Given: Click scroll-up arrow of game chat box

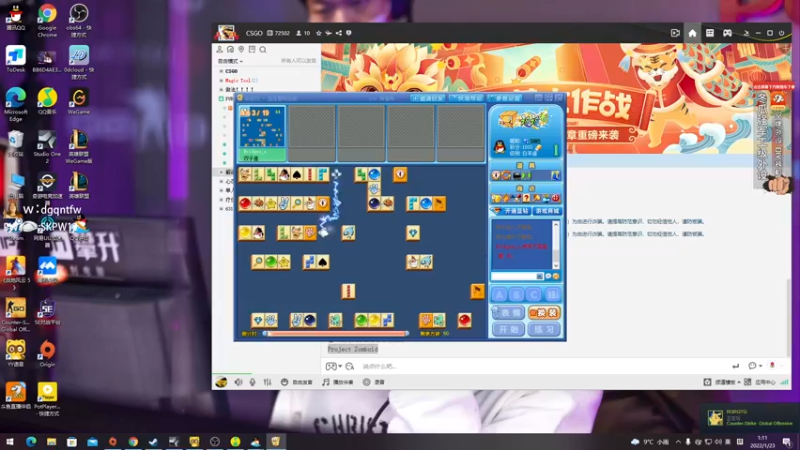Looking at the screenshot, I should point(556,224).
